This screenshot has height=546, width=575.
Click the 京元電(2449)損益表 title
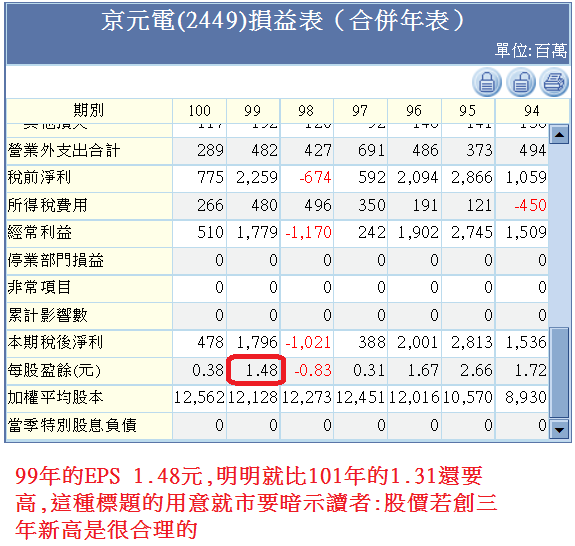click(x=212, y=21)
